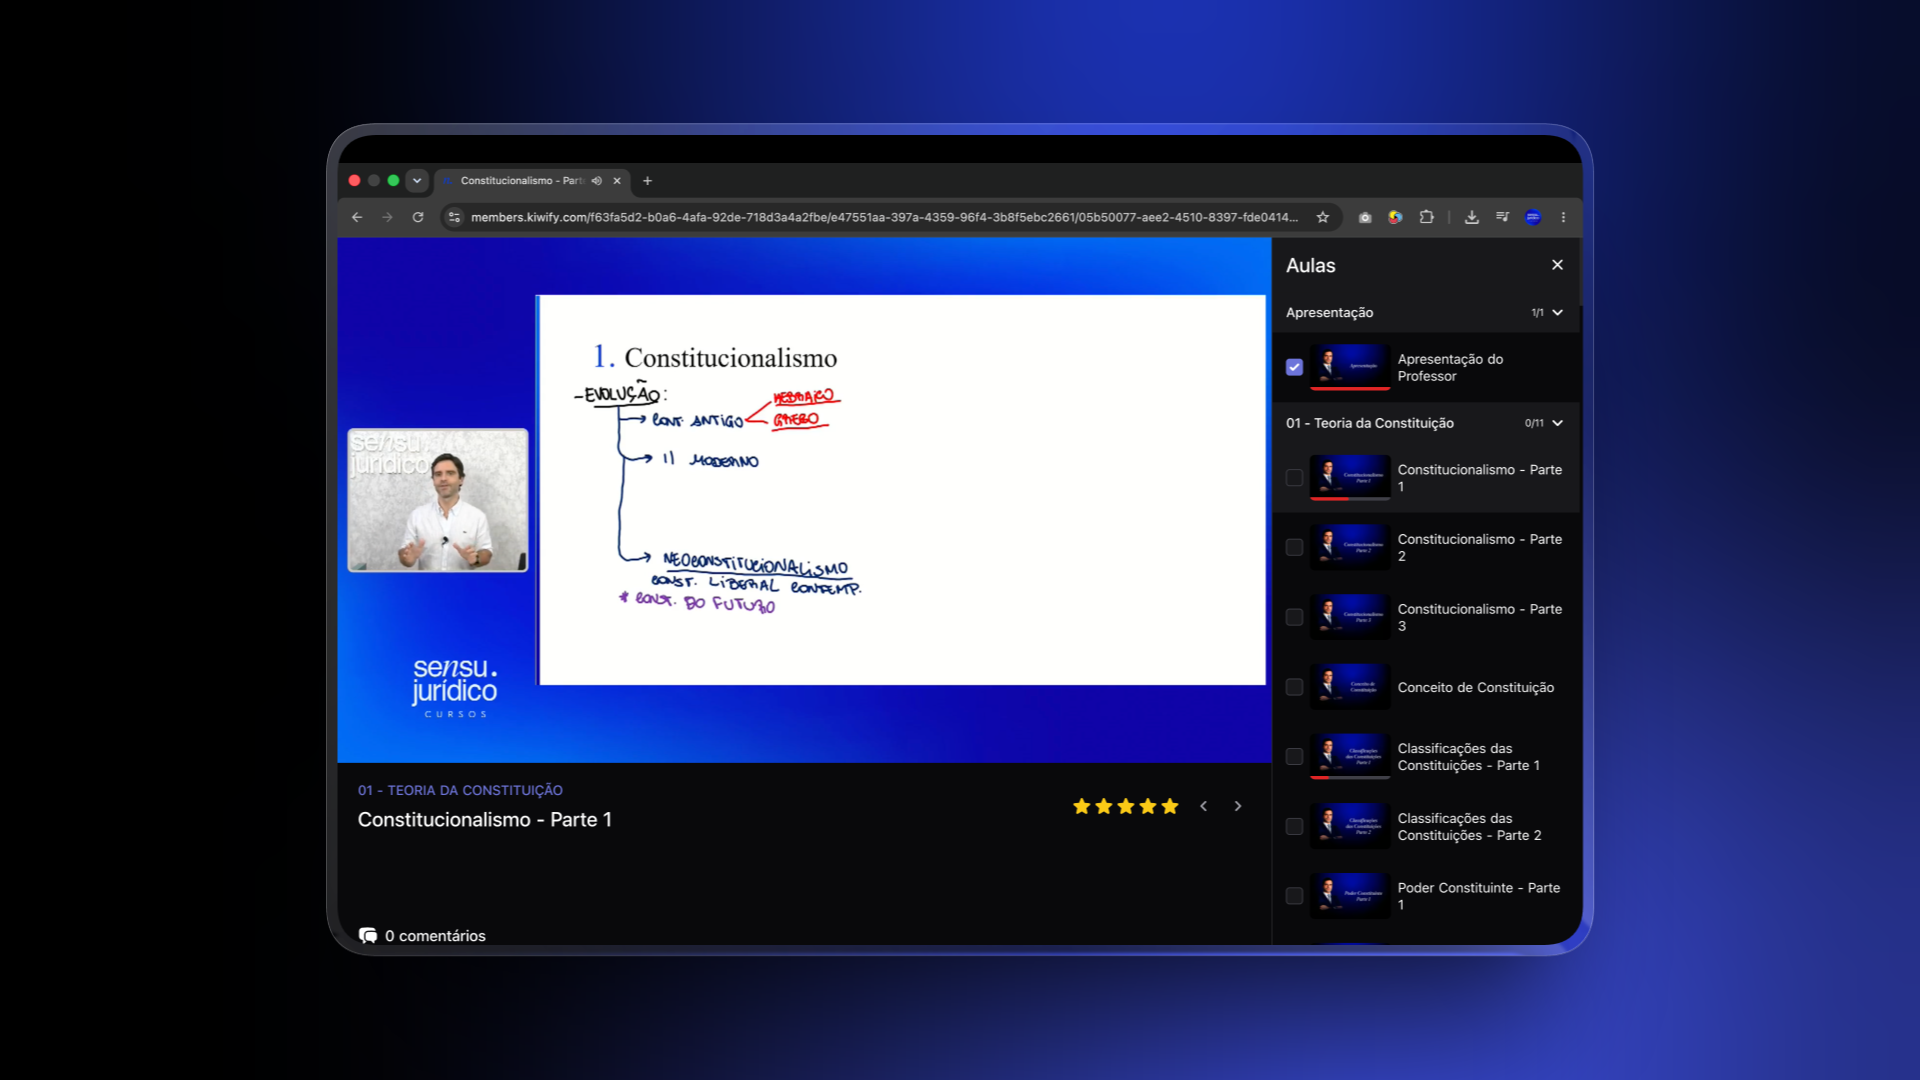Go to the previous lesson arrow
The image size is (1920, 1080).
point(1204,806)
